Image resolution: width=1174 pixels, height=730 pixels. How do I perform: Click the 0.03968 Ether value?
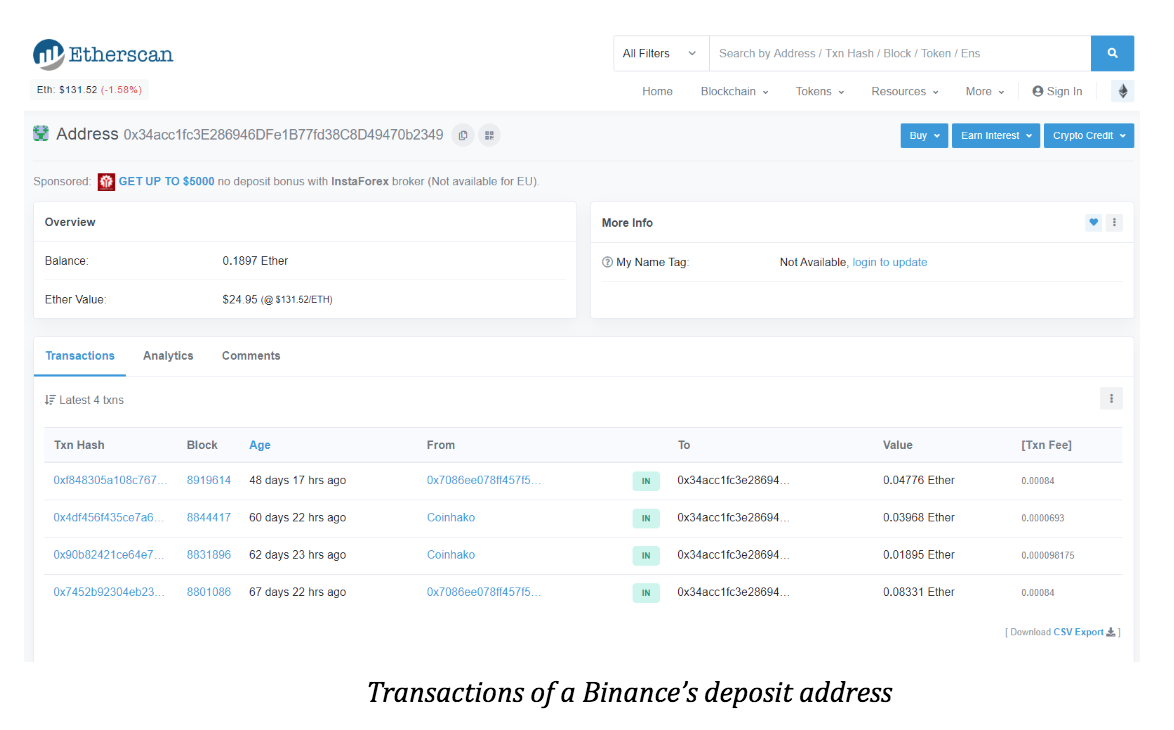(919, 517)
